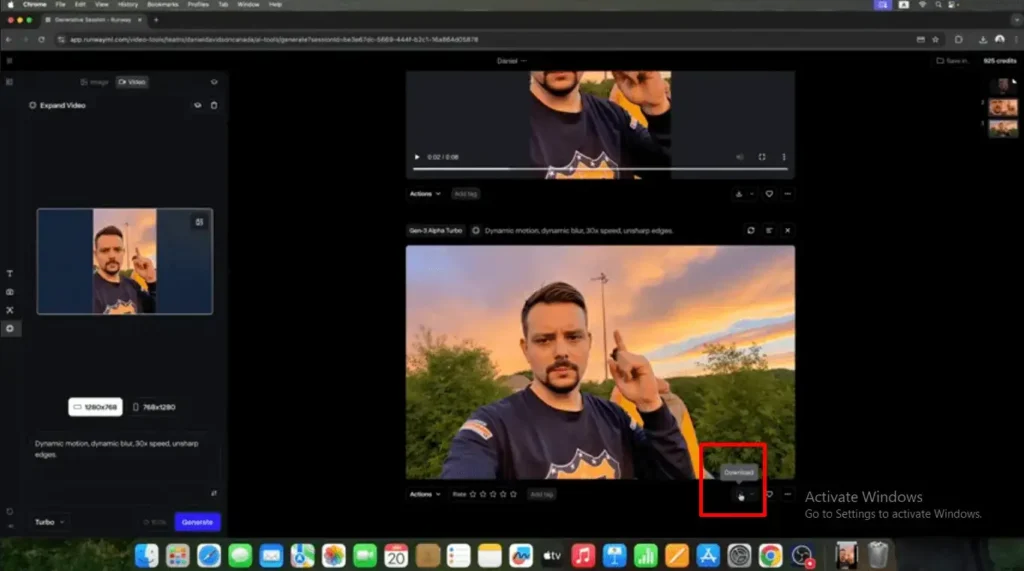Click the presets icon right of the Video tab
The image size is (1024, 571).
coord(214,82)
